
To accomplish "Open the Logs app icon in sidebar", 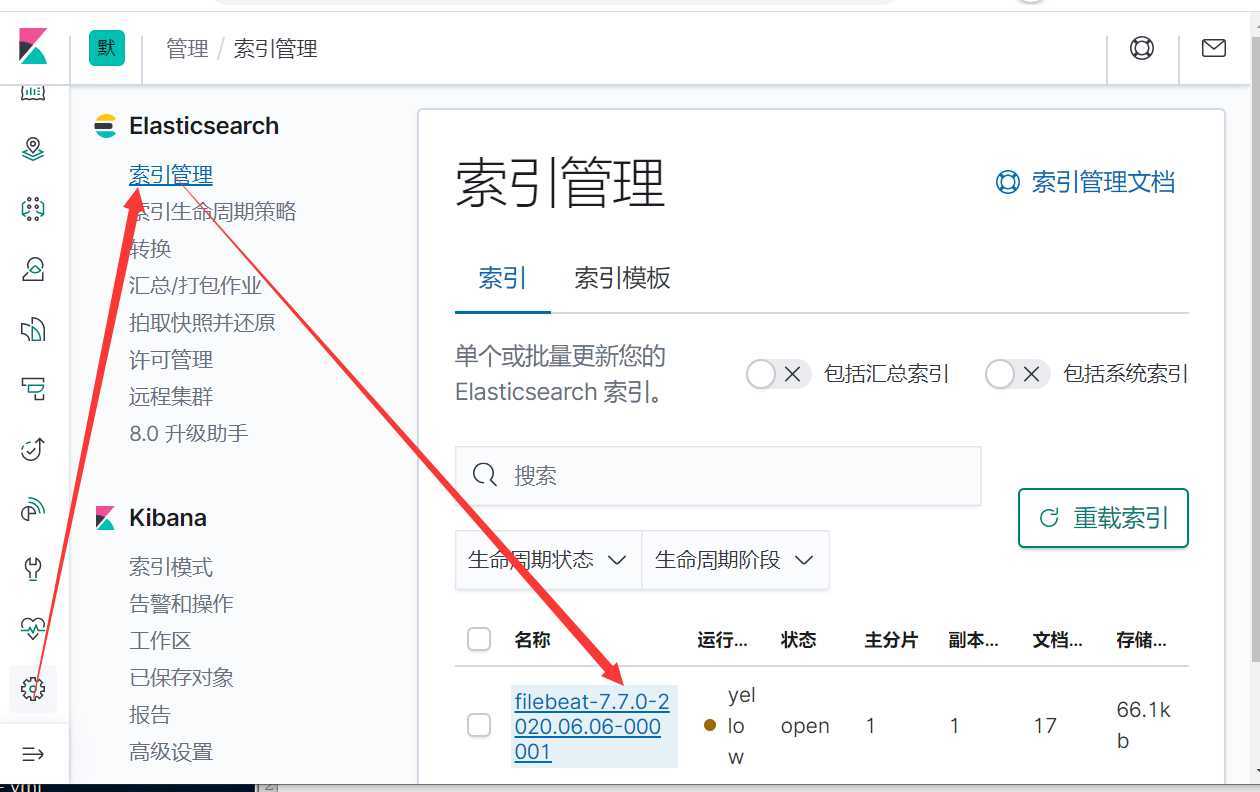I will click(33, 329).
